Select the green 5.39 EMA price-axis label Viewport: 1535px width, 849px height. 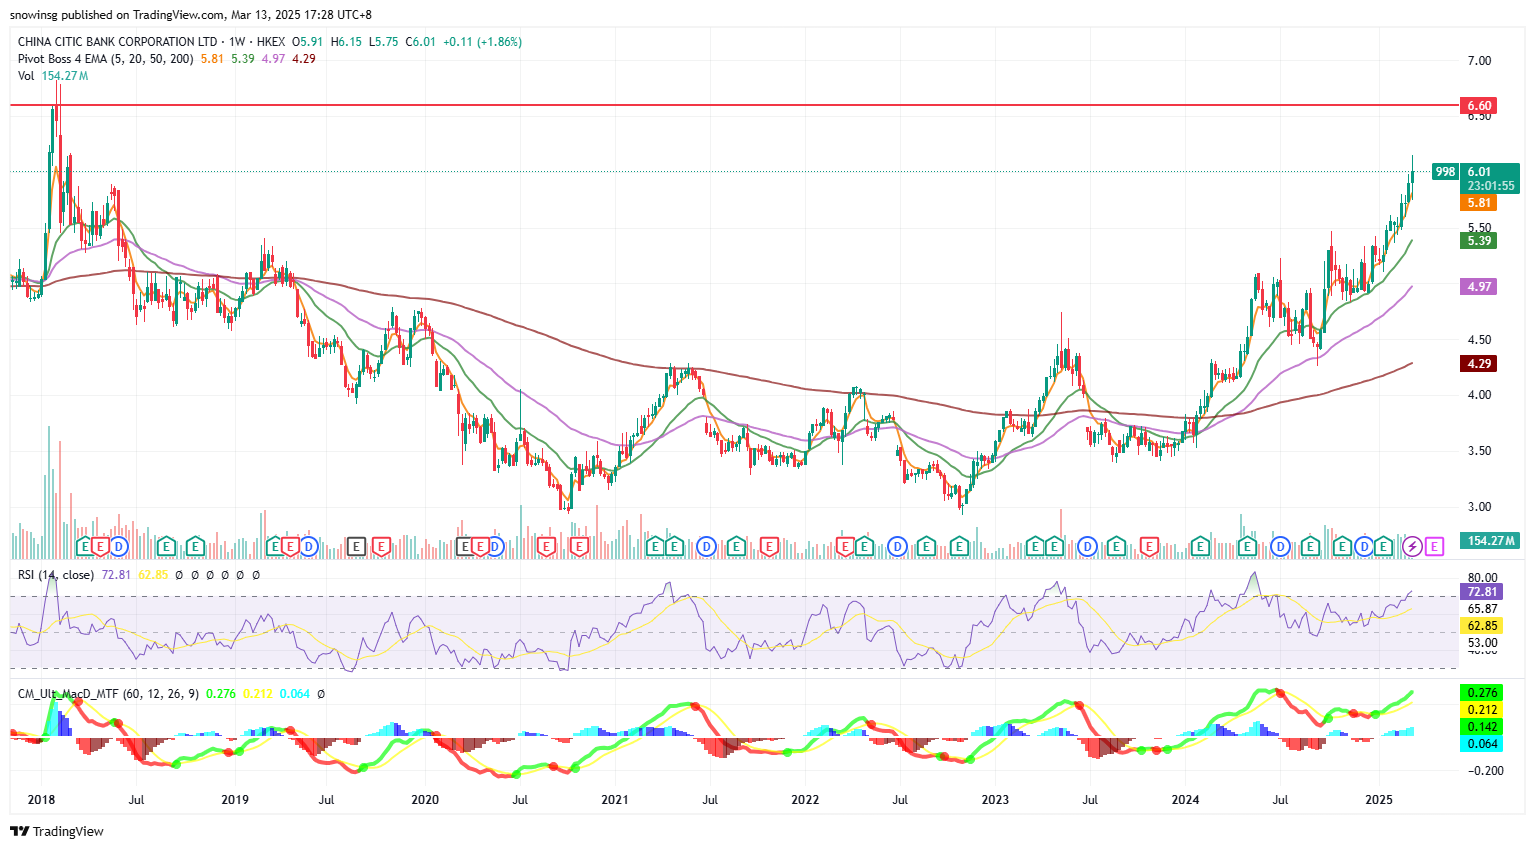pyautogui.click(x=1478, y=240)
